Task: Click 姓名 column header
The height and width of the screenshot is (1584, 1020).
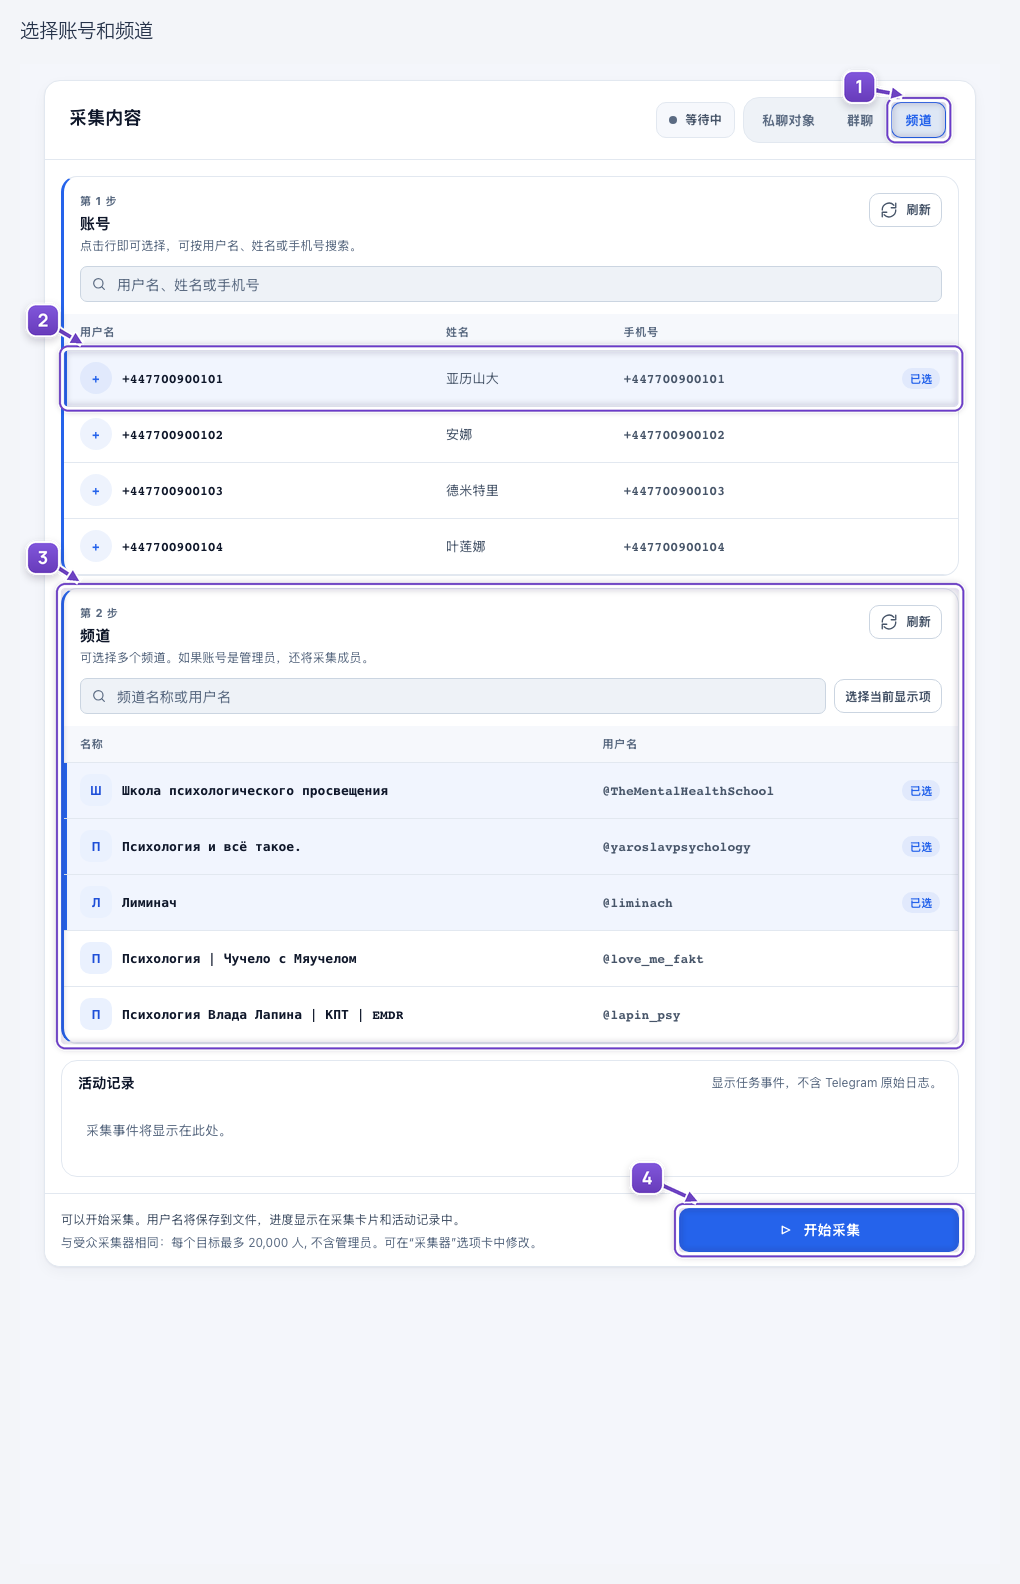Action: pos(457,332)
